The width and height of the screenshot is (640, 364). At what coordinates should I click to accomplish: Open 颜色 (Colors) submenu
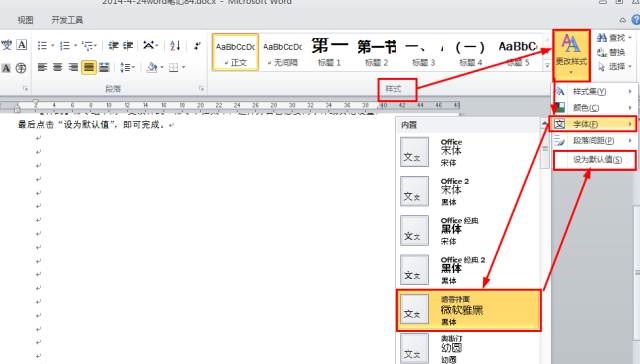click(594, 108)
